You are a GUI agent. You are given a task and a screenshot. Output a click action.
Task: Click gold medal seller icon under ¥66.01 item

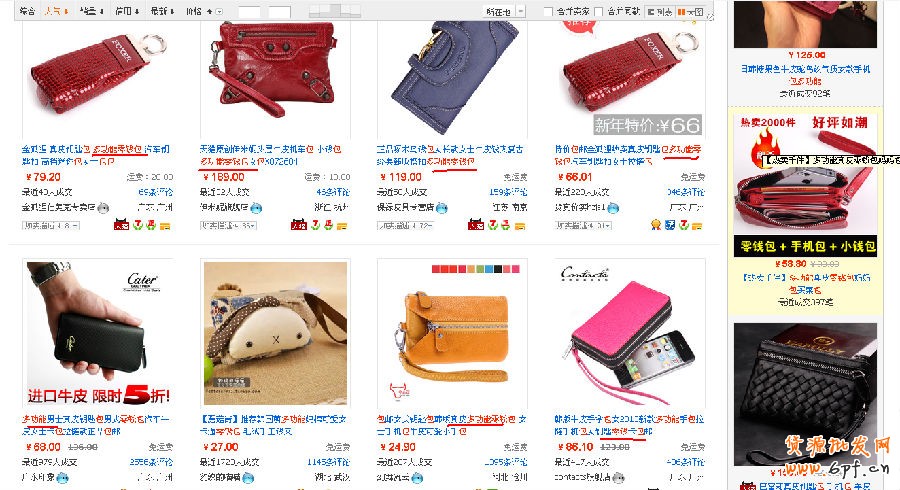point(656,225)
